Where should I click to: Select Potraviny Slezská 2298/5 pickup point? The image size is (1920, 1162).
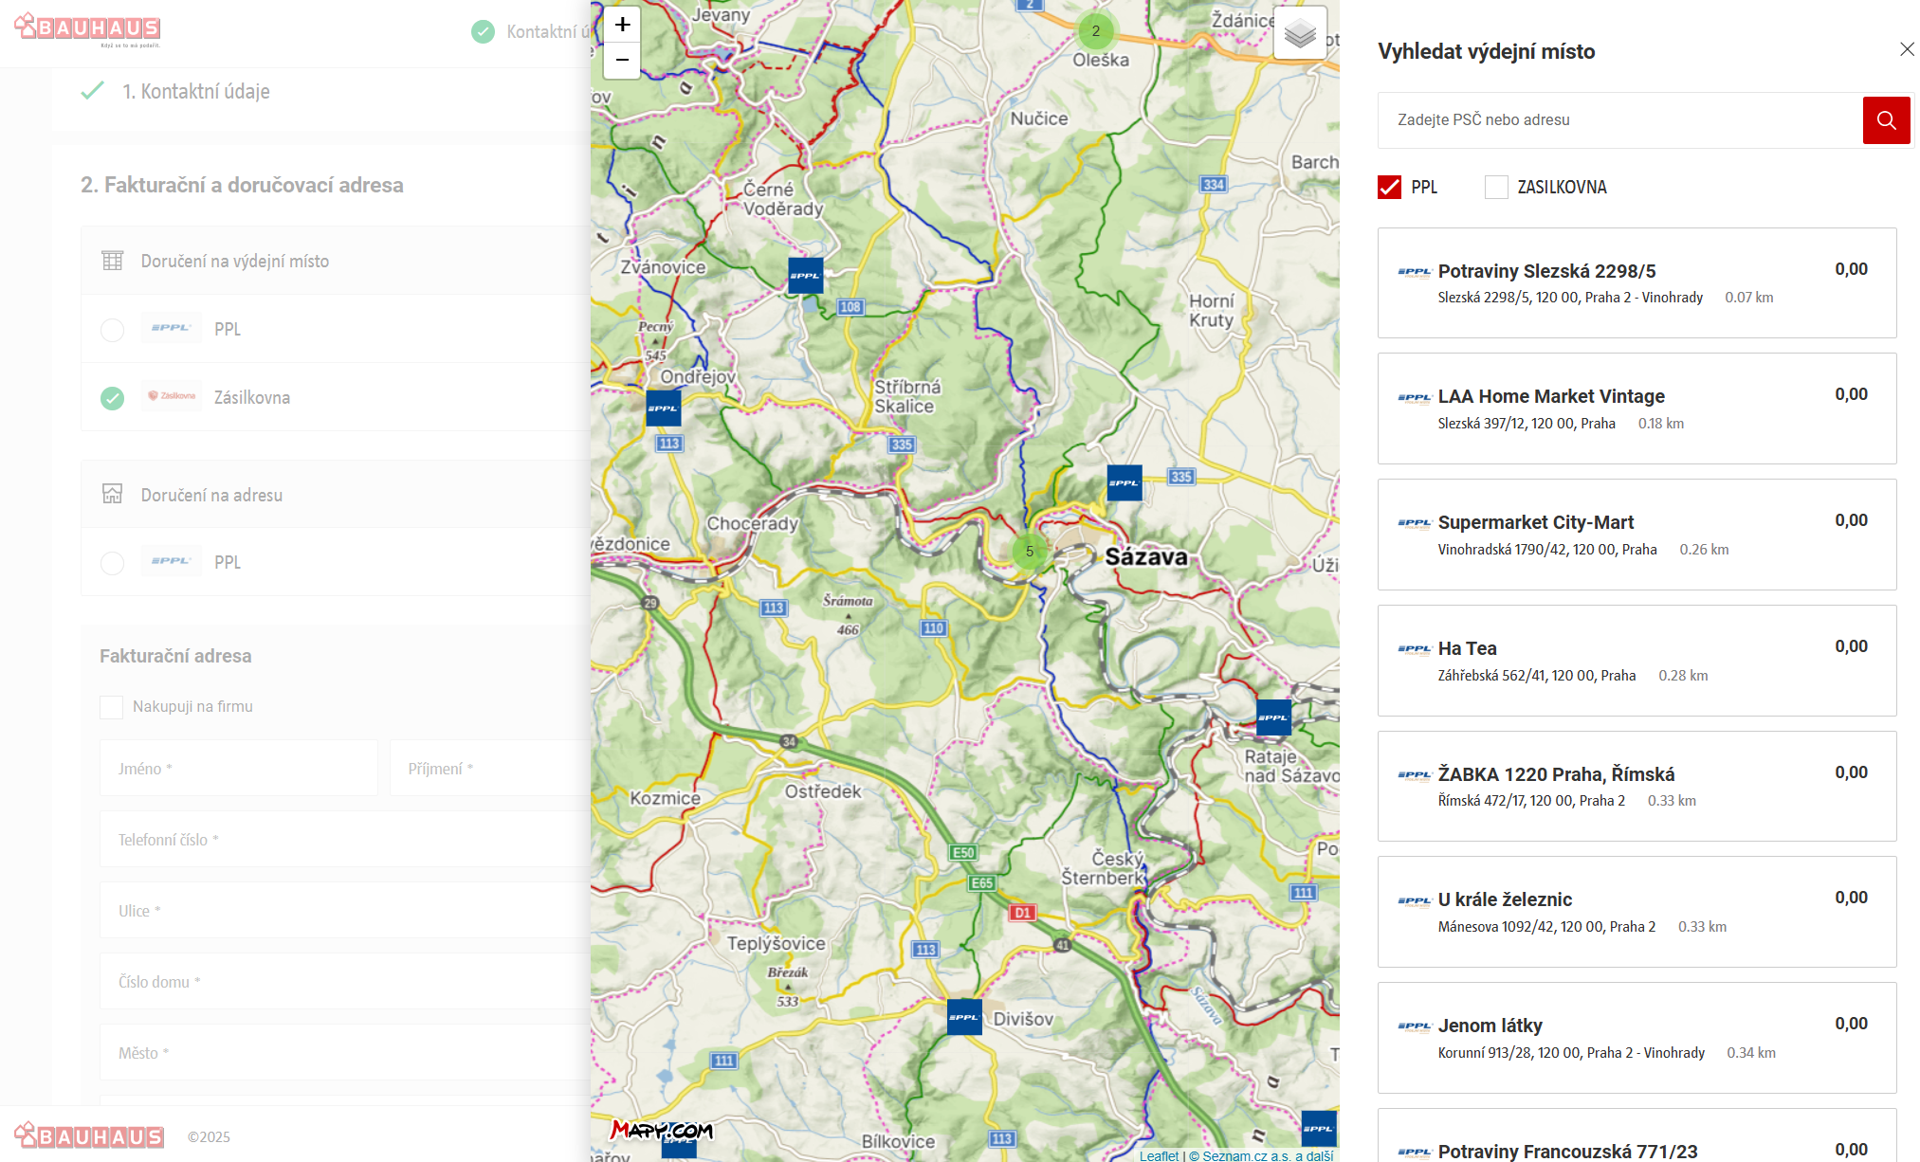[1636, 283]
